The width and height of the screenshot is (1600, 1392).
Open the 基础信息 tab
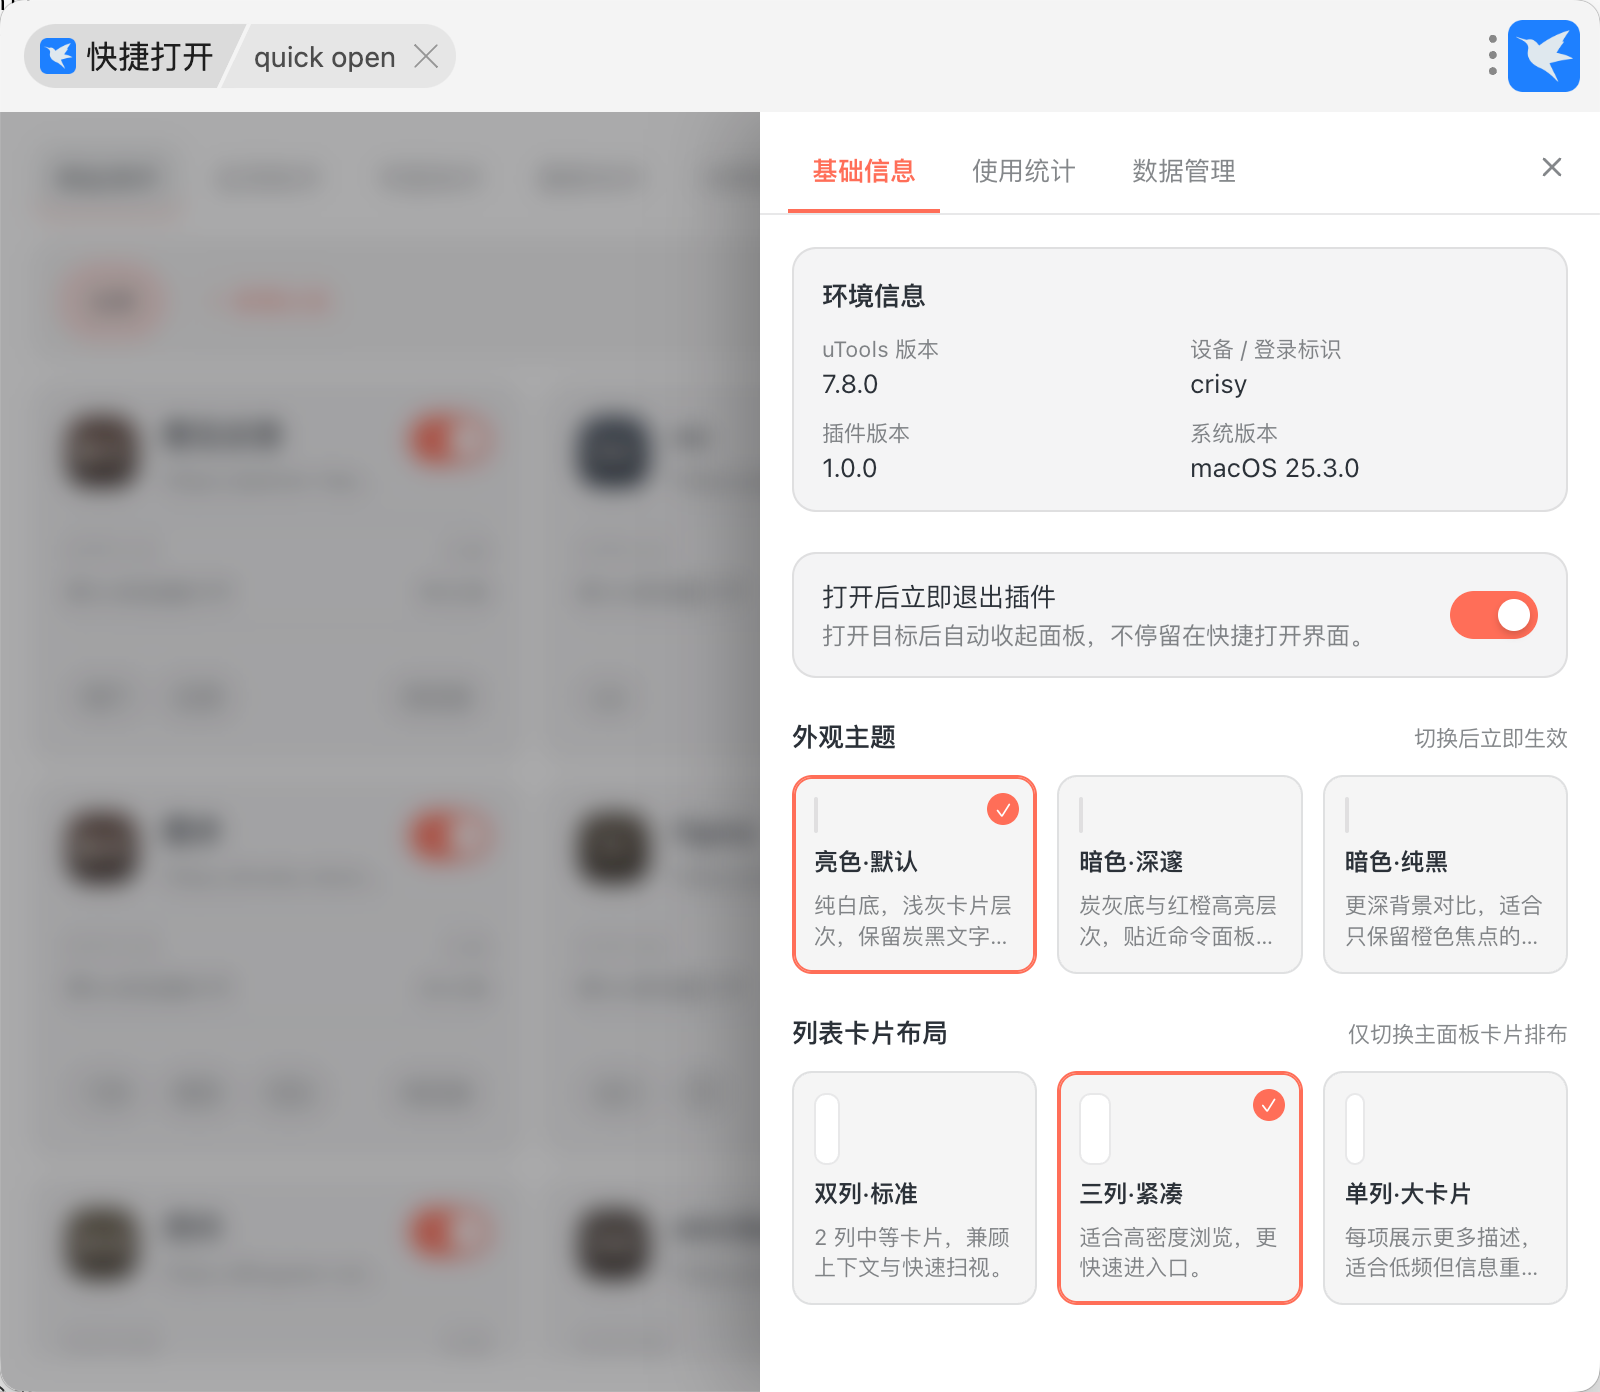[864, 171]
